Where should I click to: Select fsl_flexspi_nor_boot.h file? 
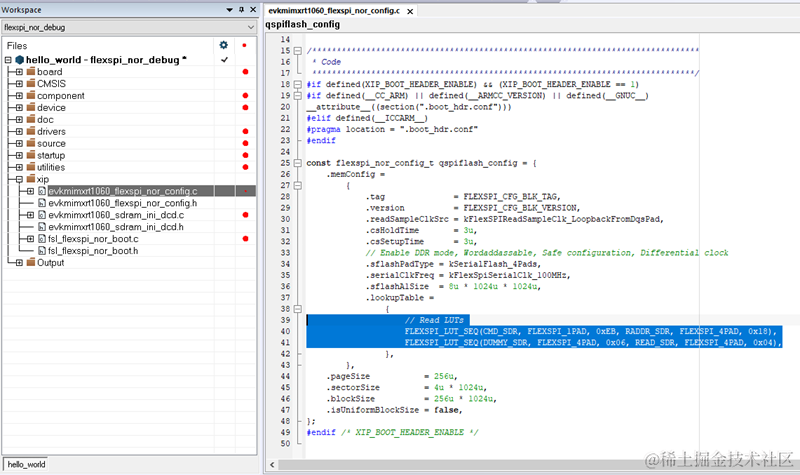click(93, 251)
